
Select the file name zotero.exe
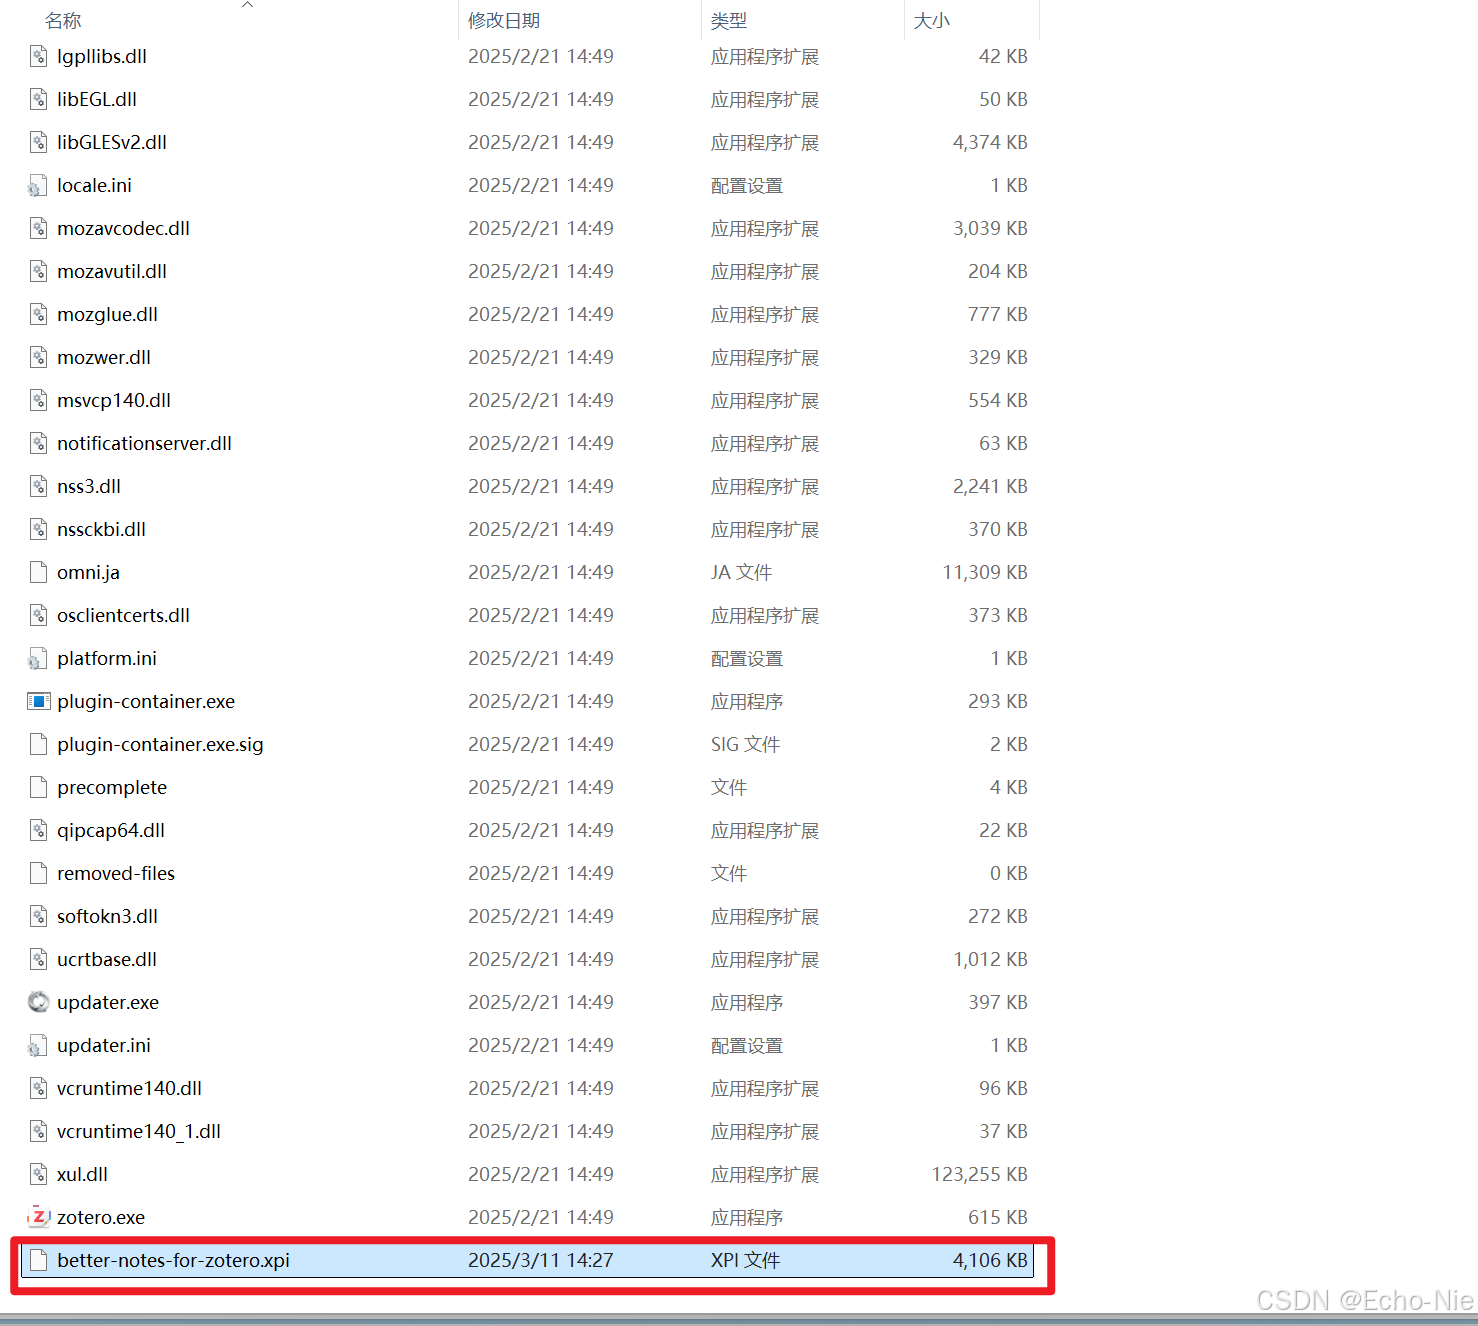click(x=101, y=1217)
